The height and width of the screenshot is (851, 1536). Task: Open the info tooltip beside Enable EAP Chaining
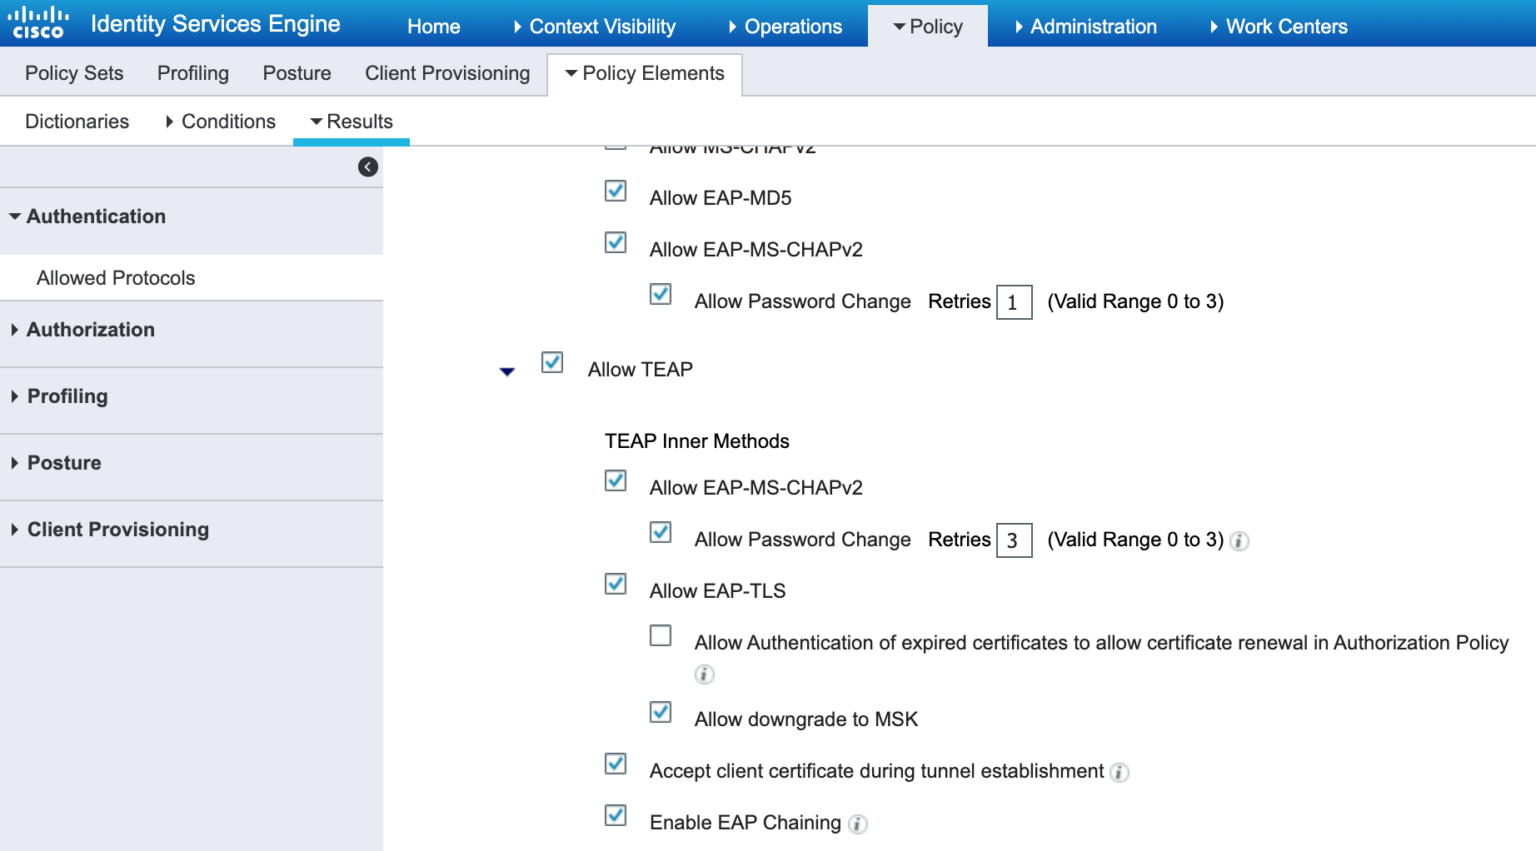pos(857,824)
